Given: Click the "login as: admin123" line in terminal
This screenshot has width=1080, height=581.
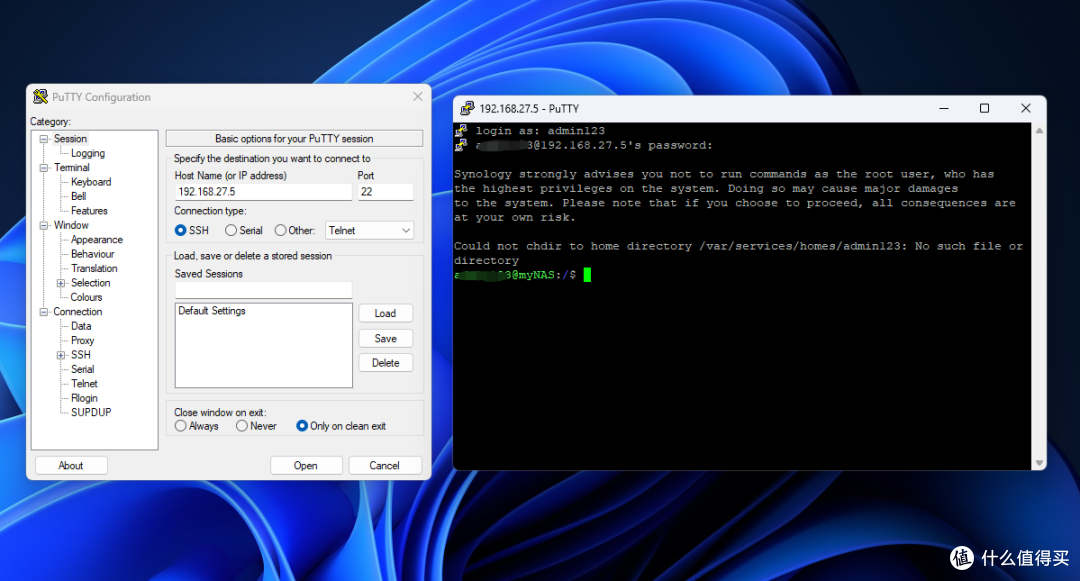Looking at the screenshot, I should point(540,131).
